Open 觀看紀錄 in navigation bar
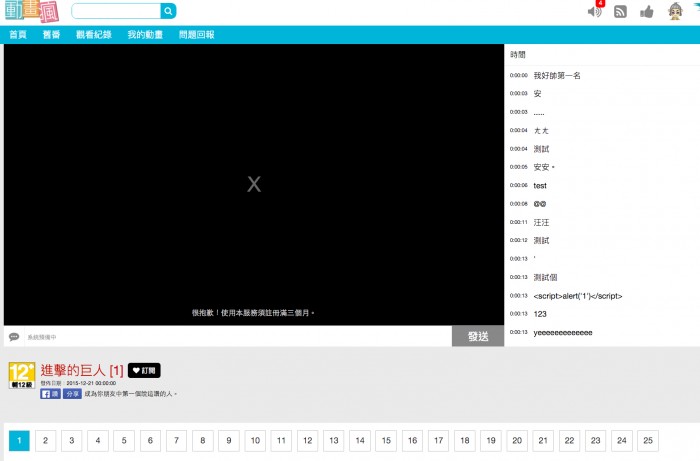The image size is (700, 461). coord(94,35)
